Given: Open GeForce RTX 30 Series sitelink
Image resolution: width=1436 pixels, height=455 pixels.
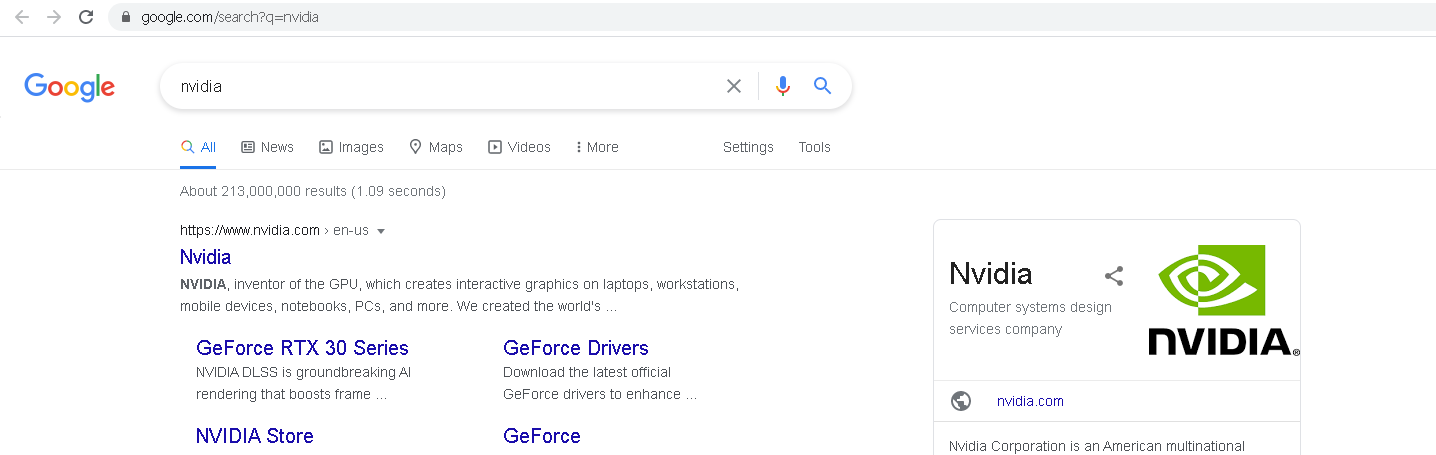Looking at the screenshot, I should [302, 348].
